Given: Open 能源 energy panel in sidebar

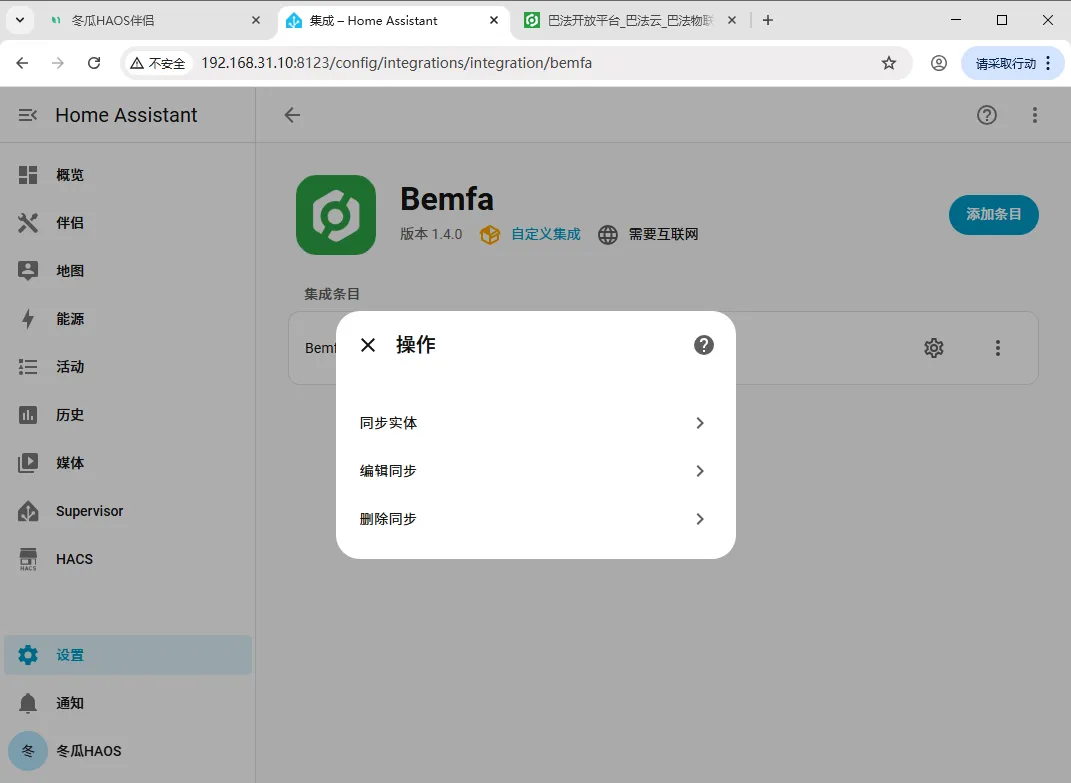Looking at the screenshot, I should pyautogui.click(x=128, y=319).
